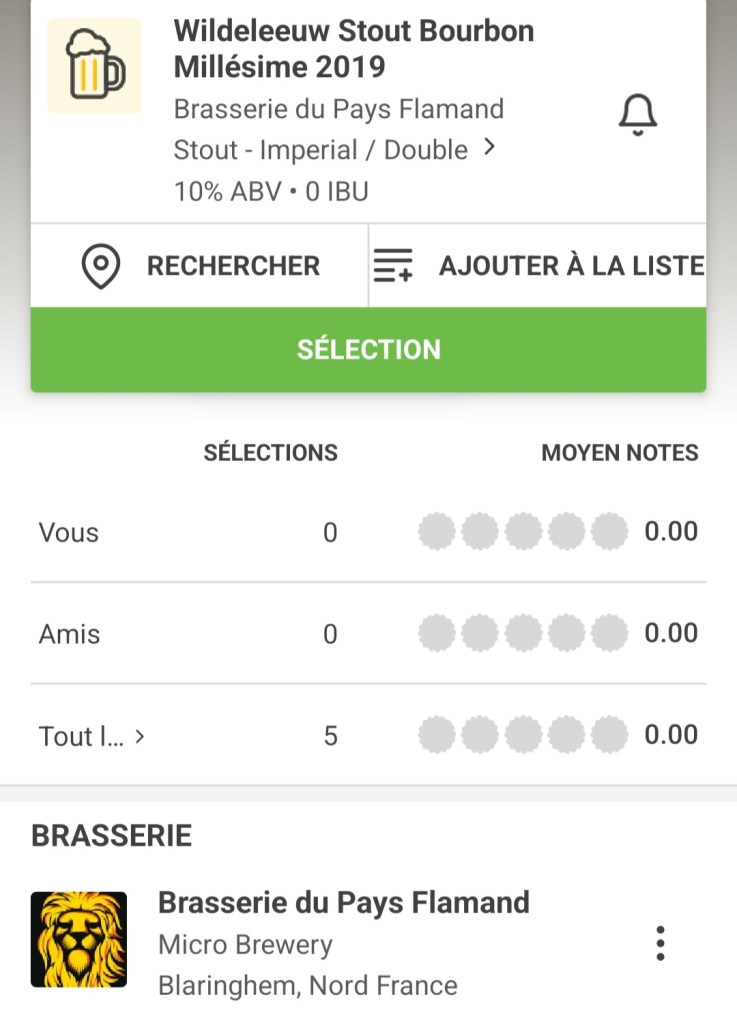Tap the Tout l... selections count 5
Viewport: 737px width, 1023px height.
coord(330,737)
